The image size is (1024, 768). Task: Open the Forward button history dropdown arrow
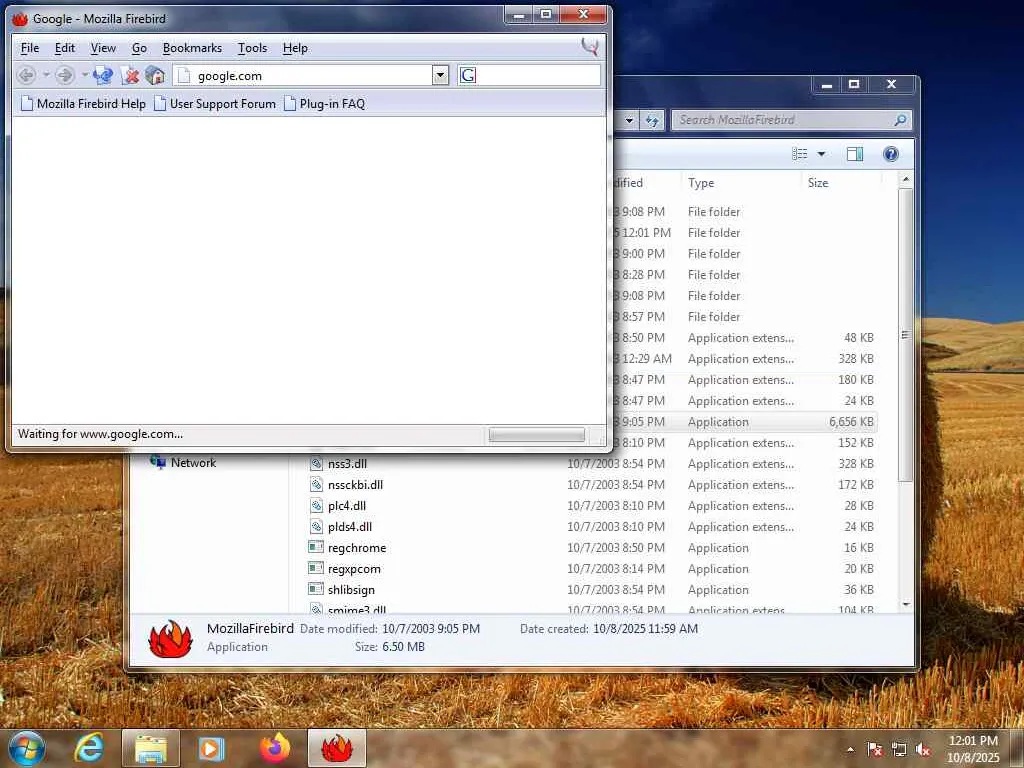pyautogui.click(x=84, y=75)
